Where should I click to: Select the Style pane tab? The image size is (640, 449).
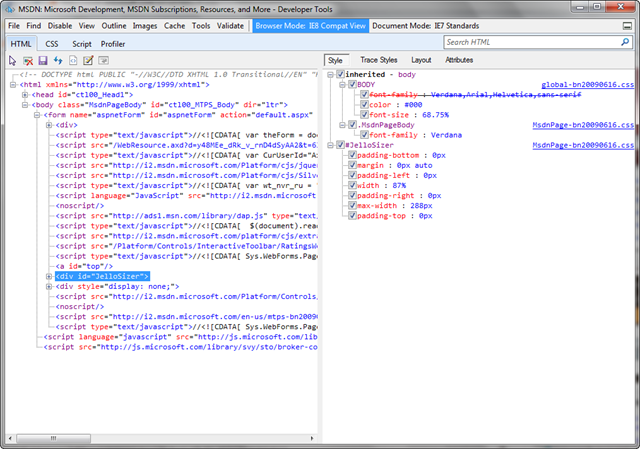point(336,60)
